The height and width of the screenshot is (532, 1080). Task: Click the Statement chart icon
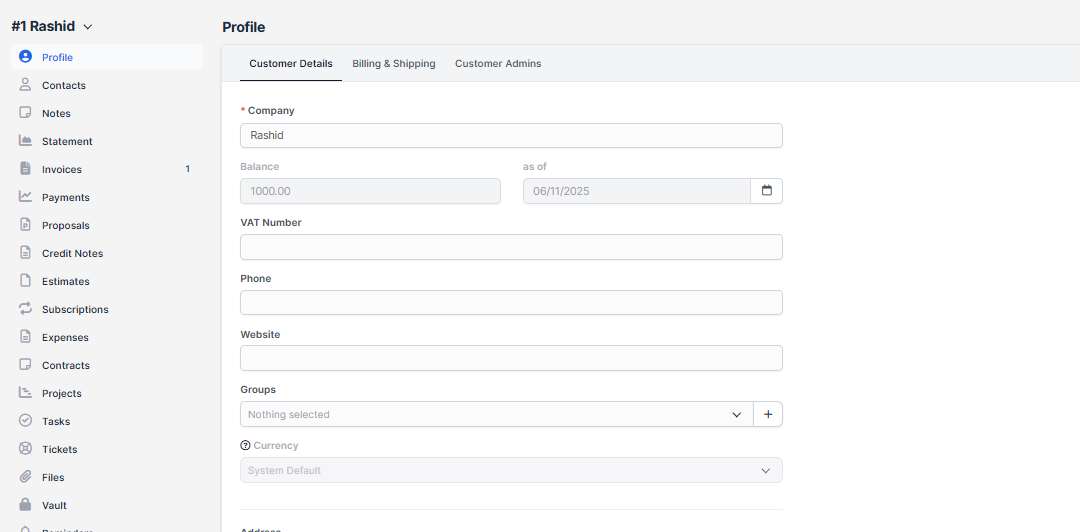coord(26,141)
